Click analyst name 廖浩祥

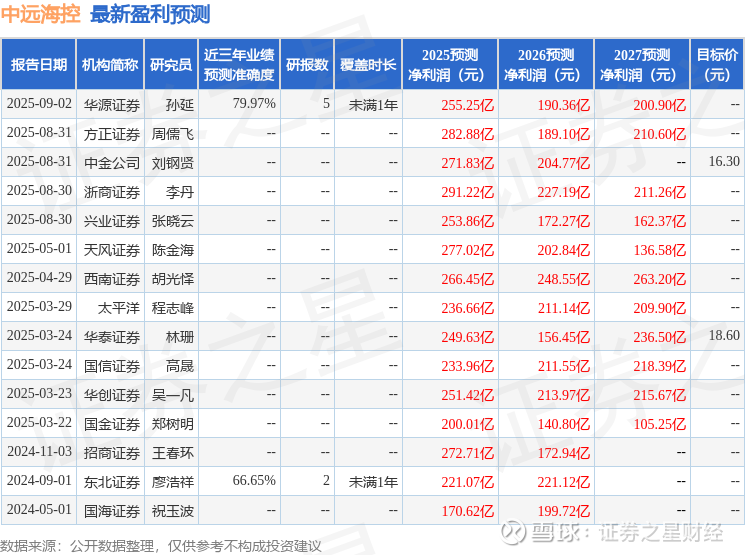pyautogui.click(x=172, y=482)
